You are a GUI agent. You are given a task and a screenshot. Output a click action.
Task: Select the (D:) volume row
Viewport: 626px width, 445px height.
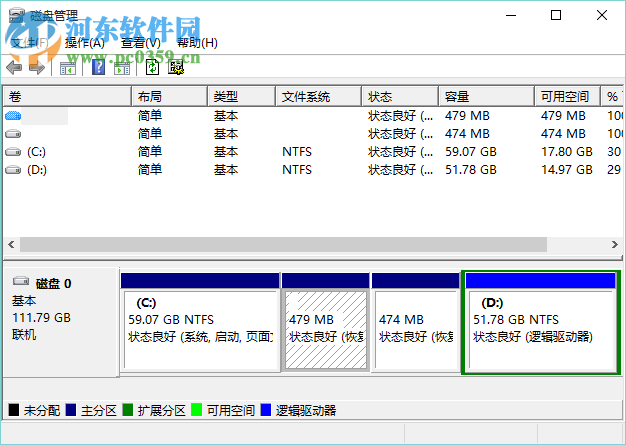[312, 170]
